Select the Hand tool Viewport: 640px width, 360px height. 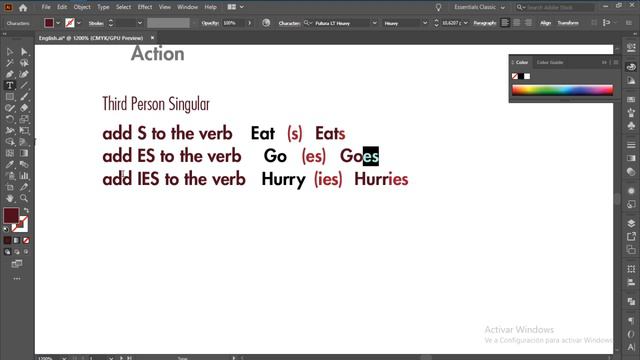tap(10, 198)
